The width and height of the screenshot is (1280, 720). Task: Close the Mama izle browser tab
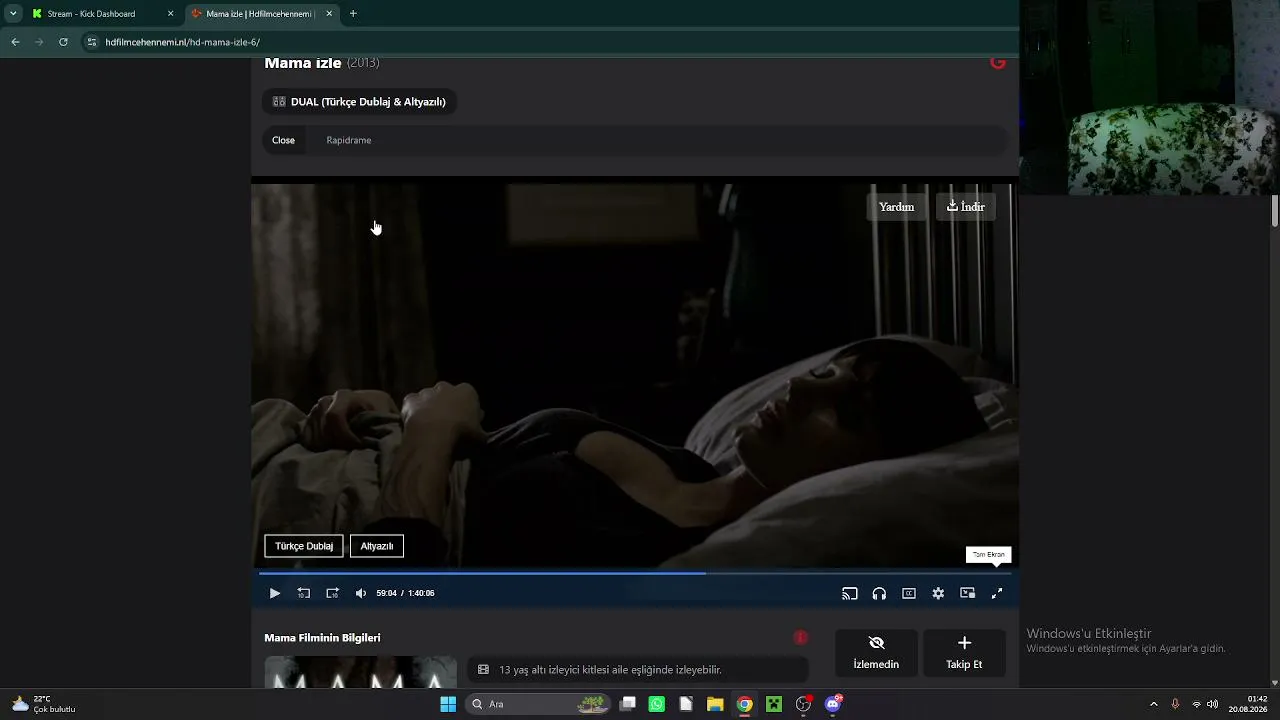click(329, 14)
